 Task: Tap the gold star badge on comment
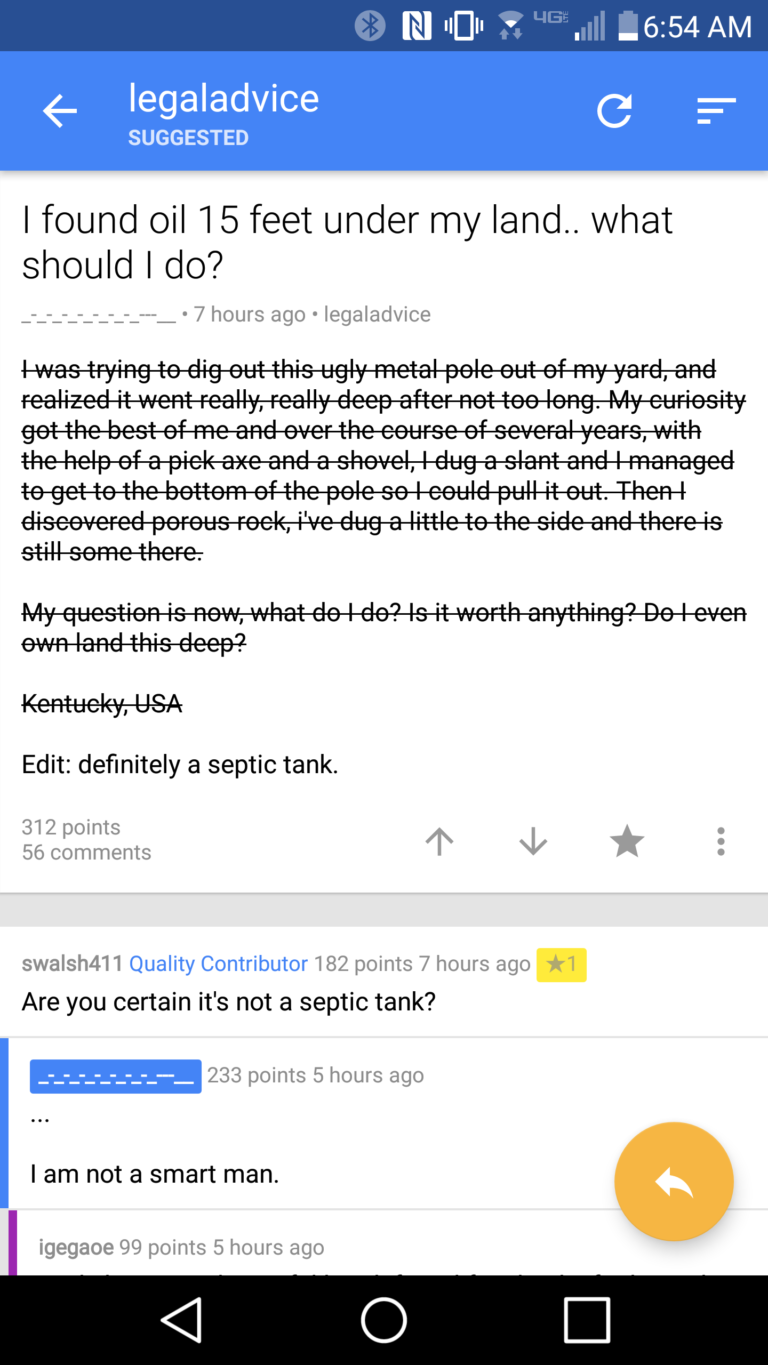561,964
